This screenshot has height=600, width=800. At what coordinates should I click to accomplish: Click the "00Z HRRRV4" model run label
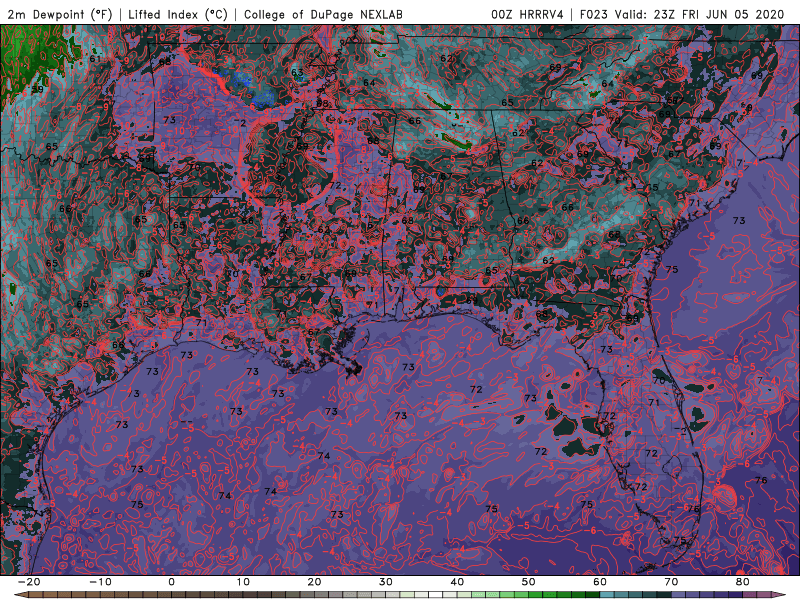point(528,15)
